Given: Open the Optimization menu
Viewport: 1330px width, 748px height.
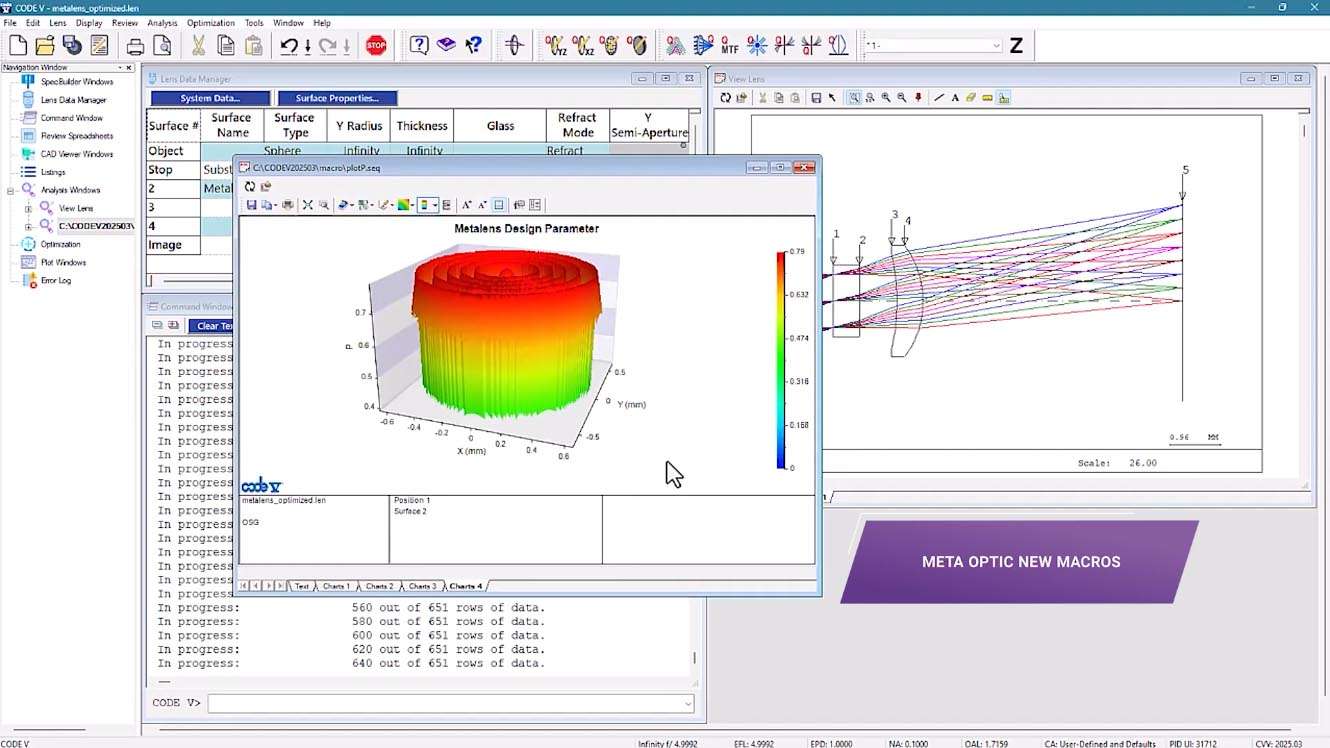Looking at the screenshot, I should (x=210, y=22).
